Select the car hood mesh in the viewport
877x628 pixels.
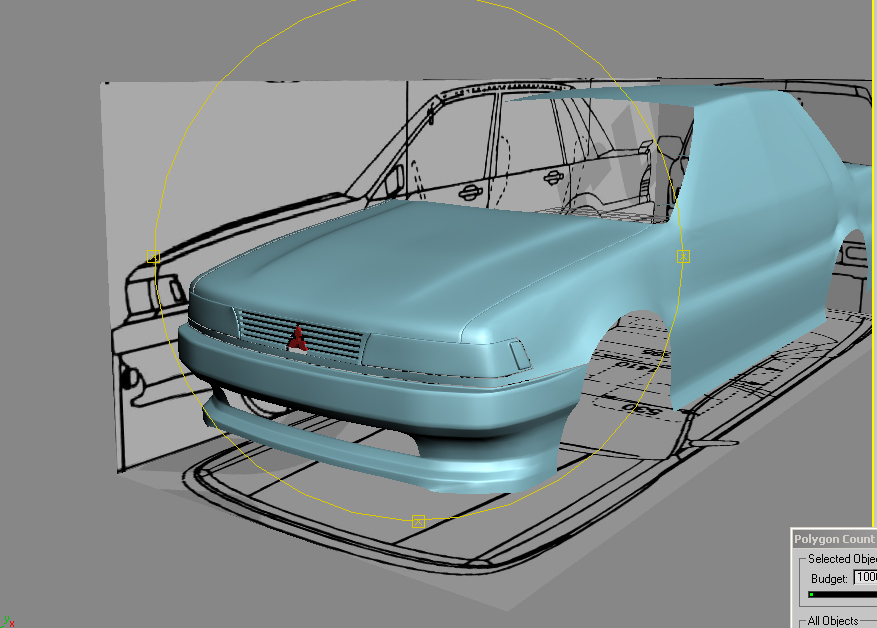click(x=414, y=263)
